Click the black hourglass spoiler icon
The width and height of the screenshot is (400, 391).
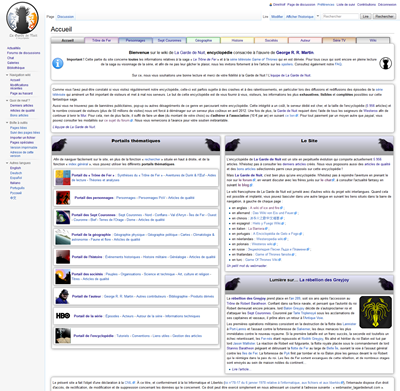(385, 63)
